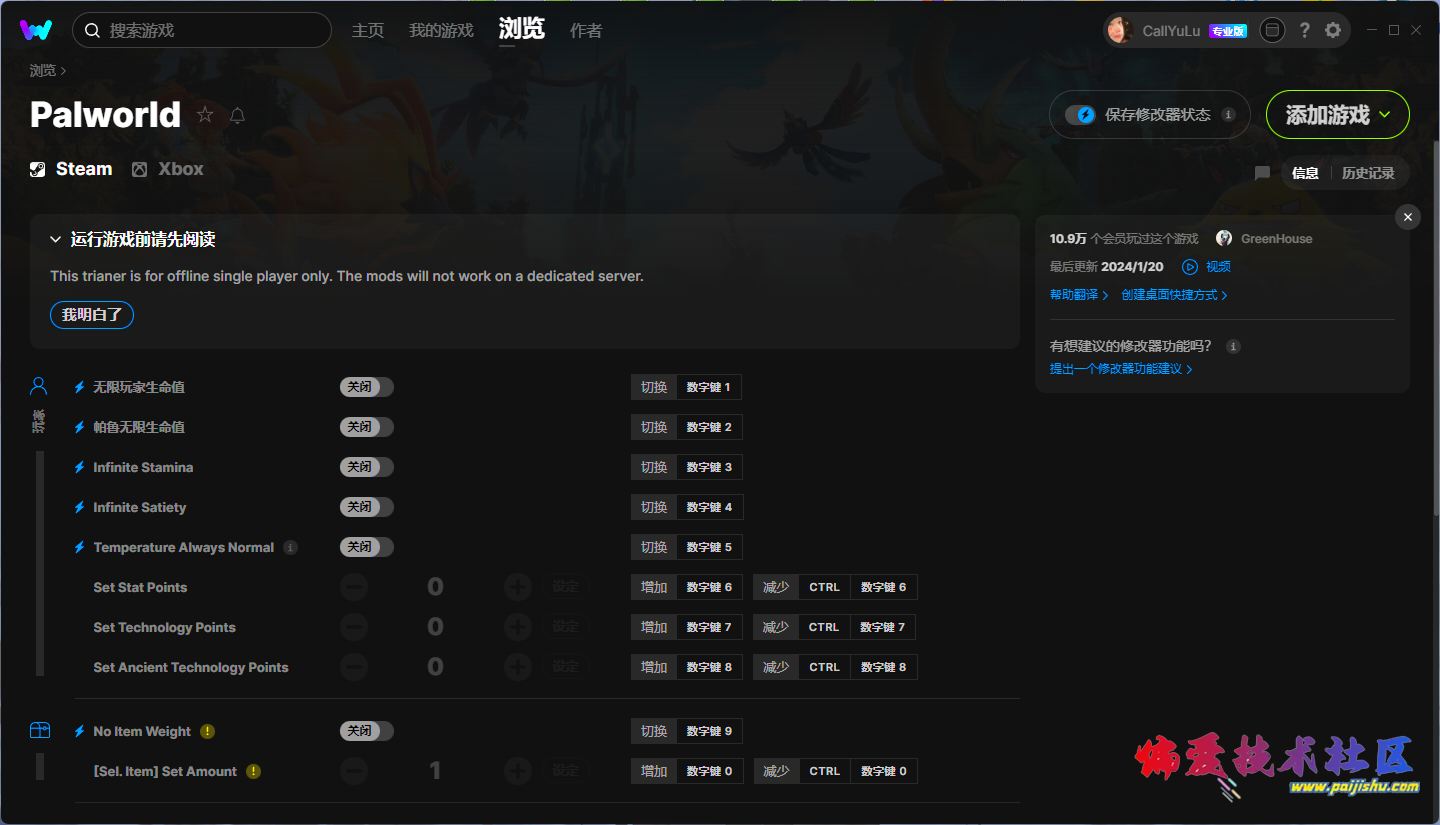Toggle 帕鲁无限生命值 switch

[367, 427]
